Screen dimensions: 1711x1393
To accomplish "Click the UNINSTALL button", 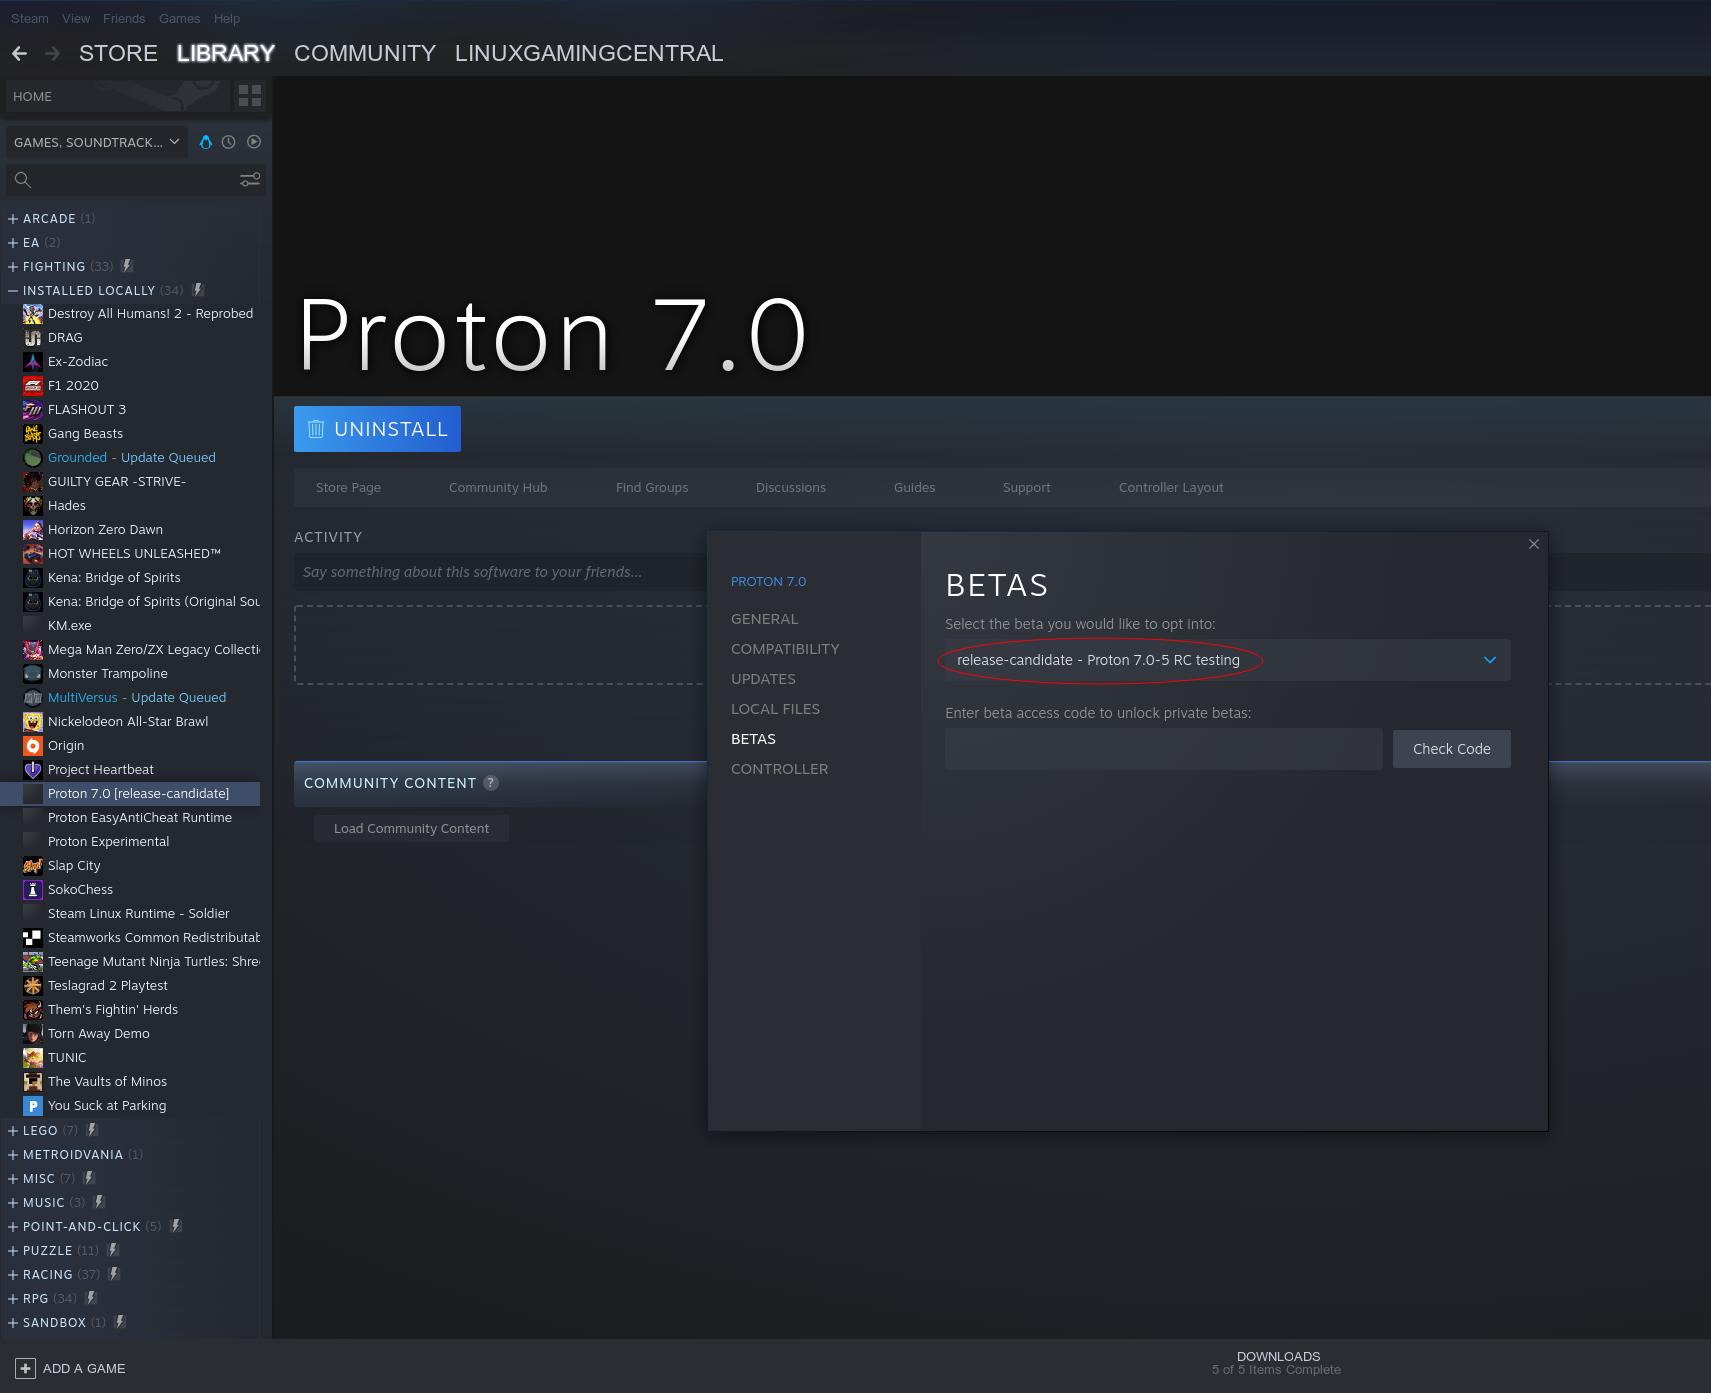I will click(377, 429).
